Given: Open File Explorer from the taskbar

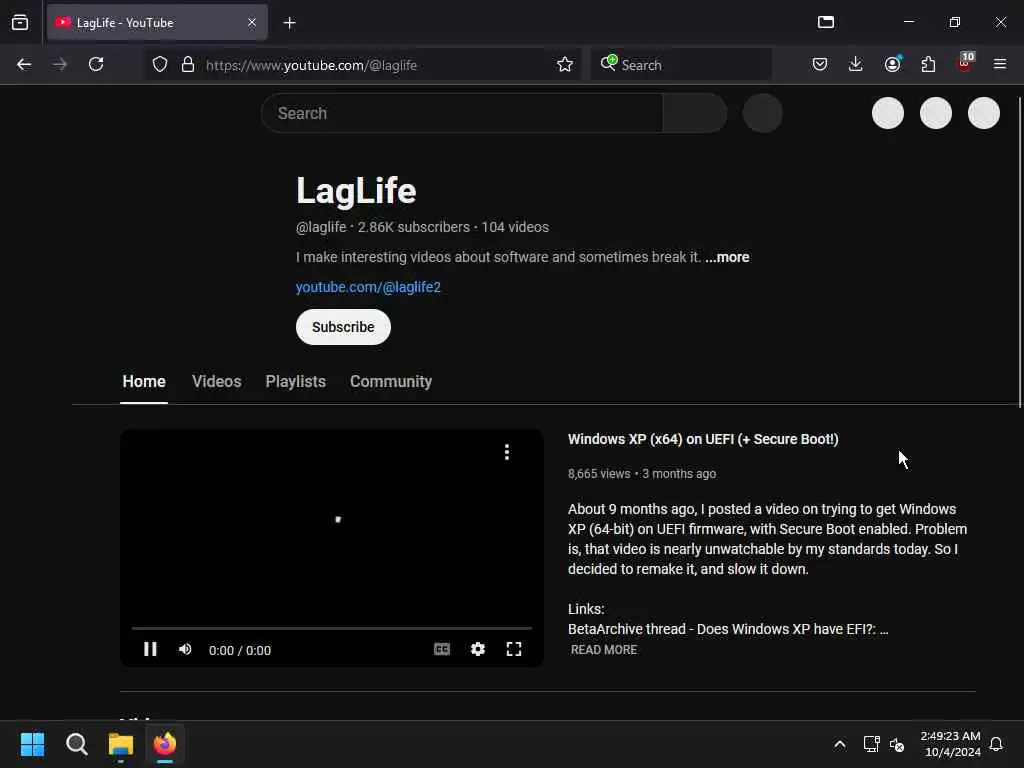Looking at the screenshot, I should [x=121, y=744].
